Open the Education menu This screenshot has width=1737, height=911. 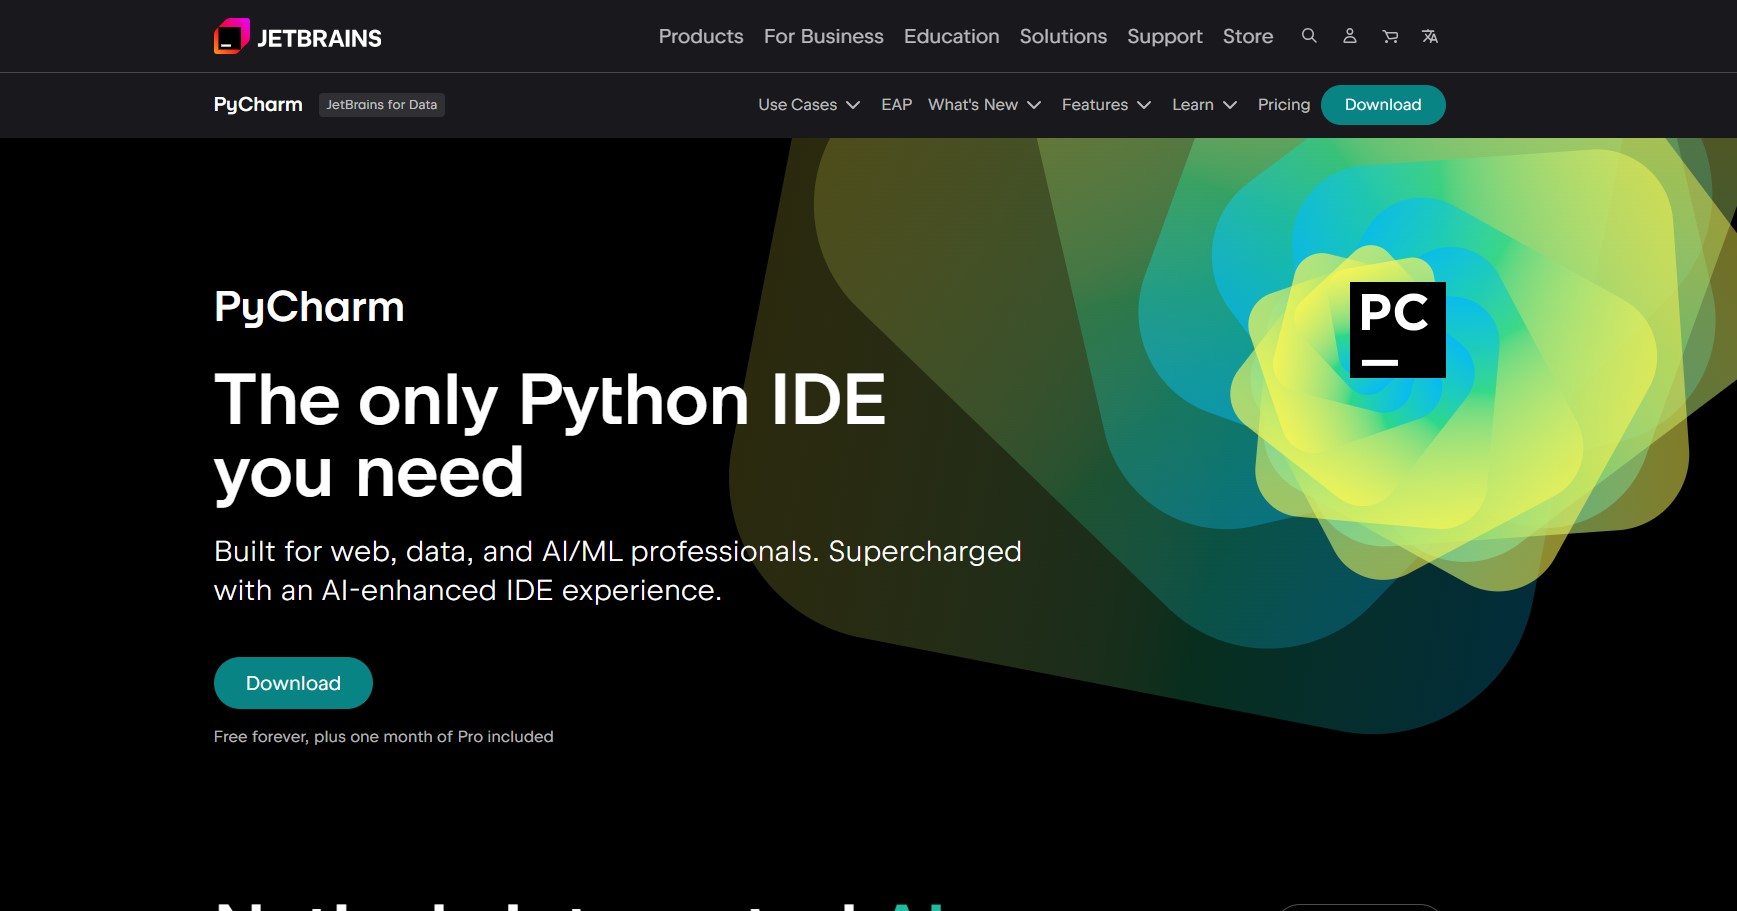951,36
